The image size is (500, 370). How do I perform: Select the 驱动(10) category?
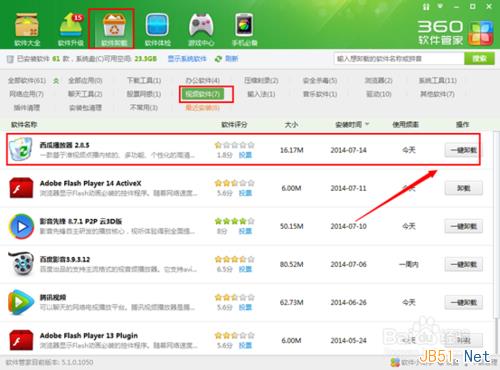coord(379,94)
